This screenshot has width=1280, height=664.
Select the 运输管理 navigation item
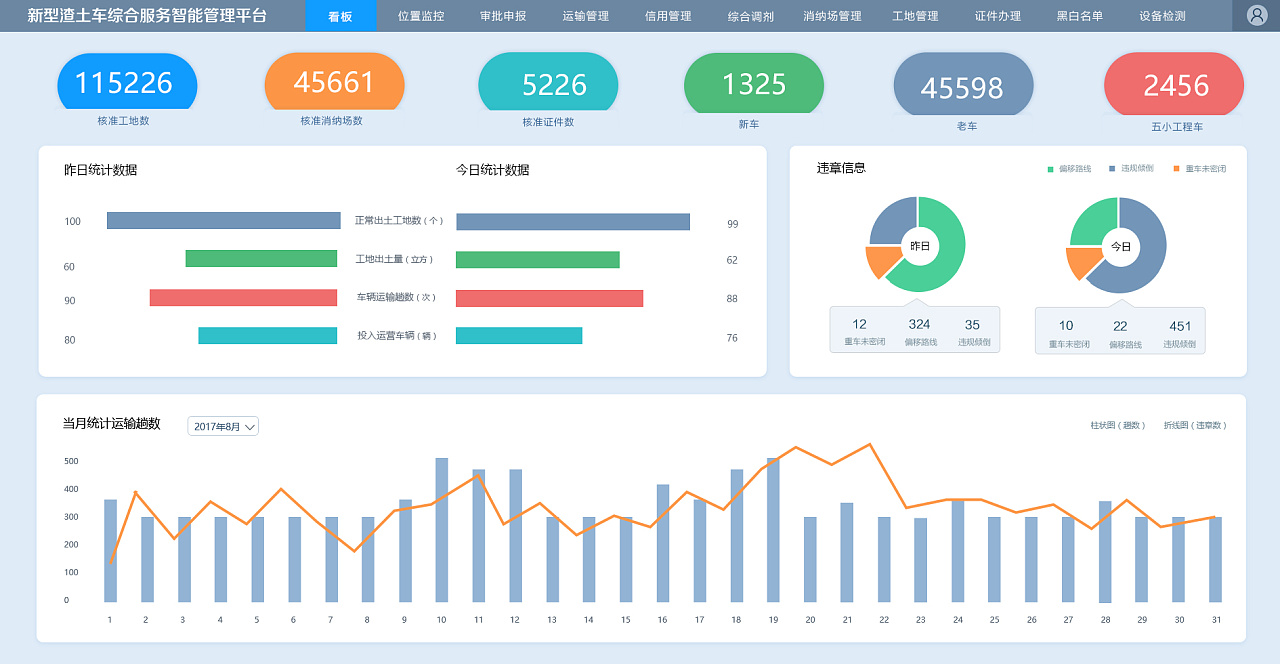(x=585, y=16)
